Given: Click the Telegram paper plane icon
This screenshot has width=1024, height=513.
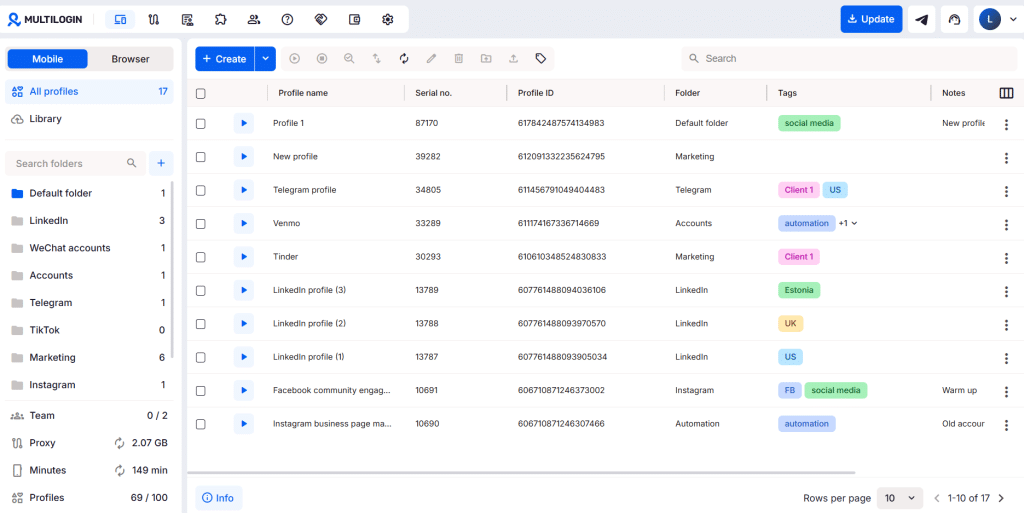Looking at the screenshot, I should coord(921,20).
